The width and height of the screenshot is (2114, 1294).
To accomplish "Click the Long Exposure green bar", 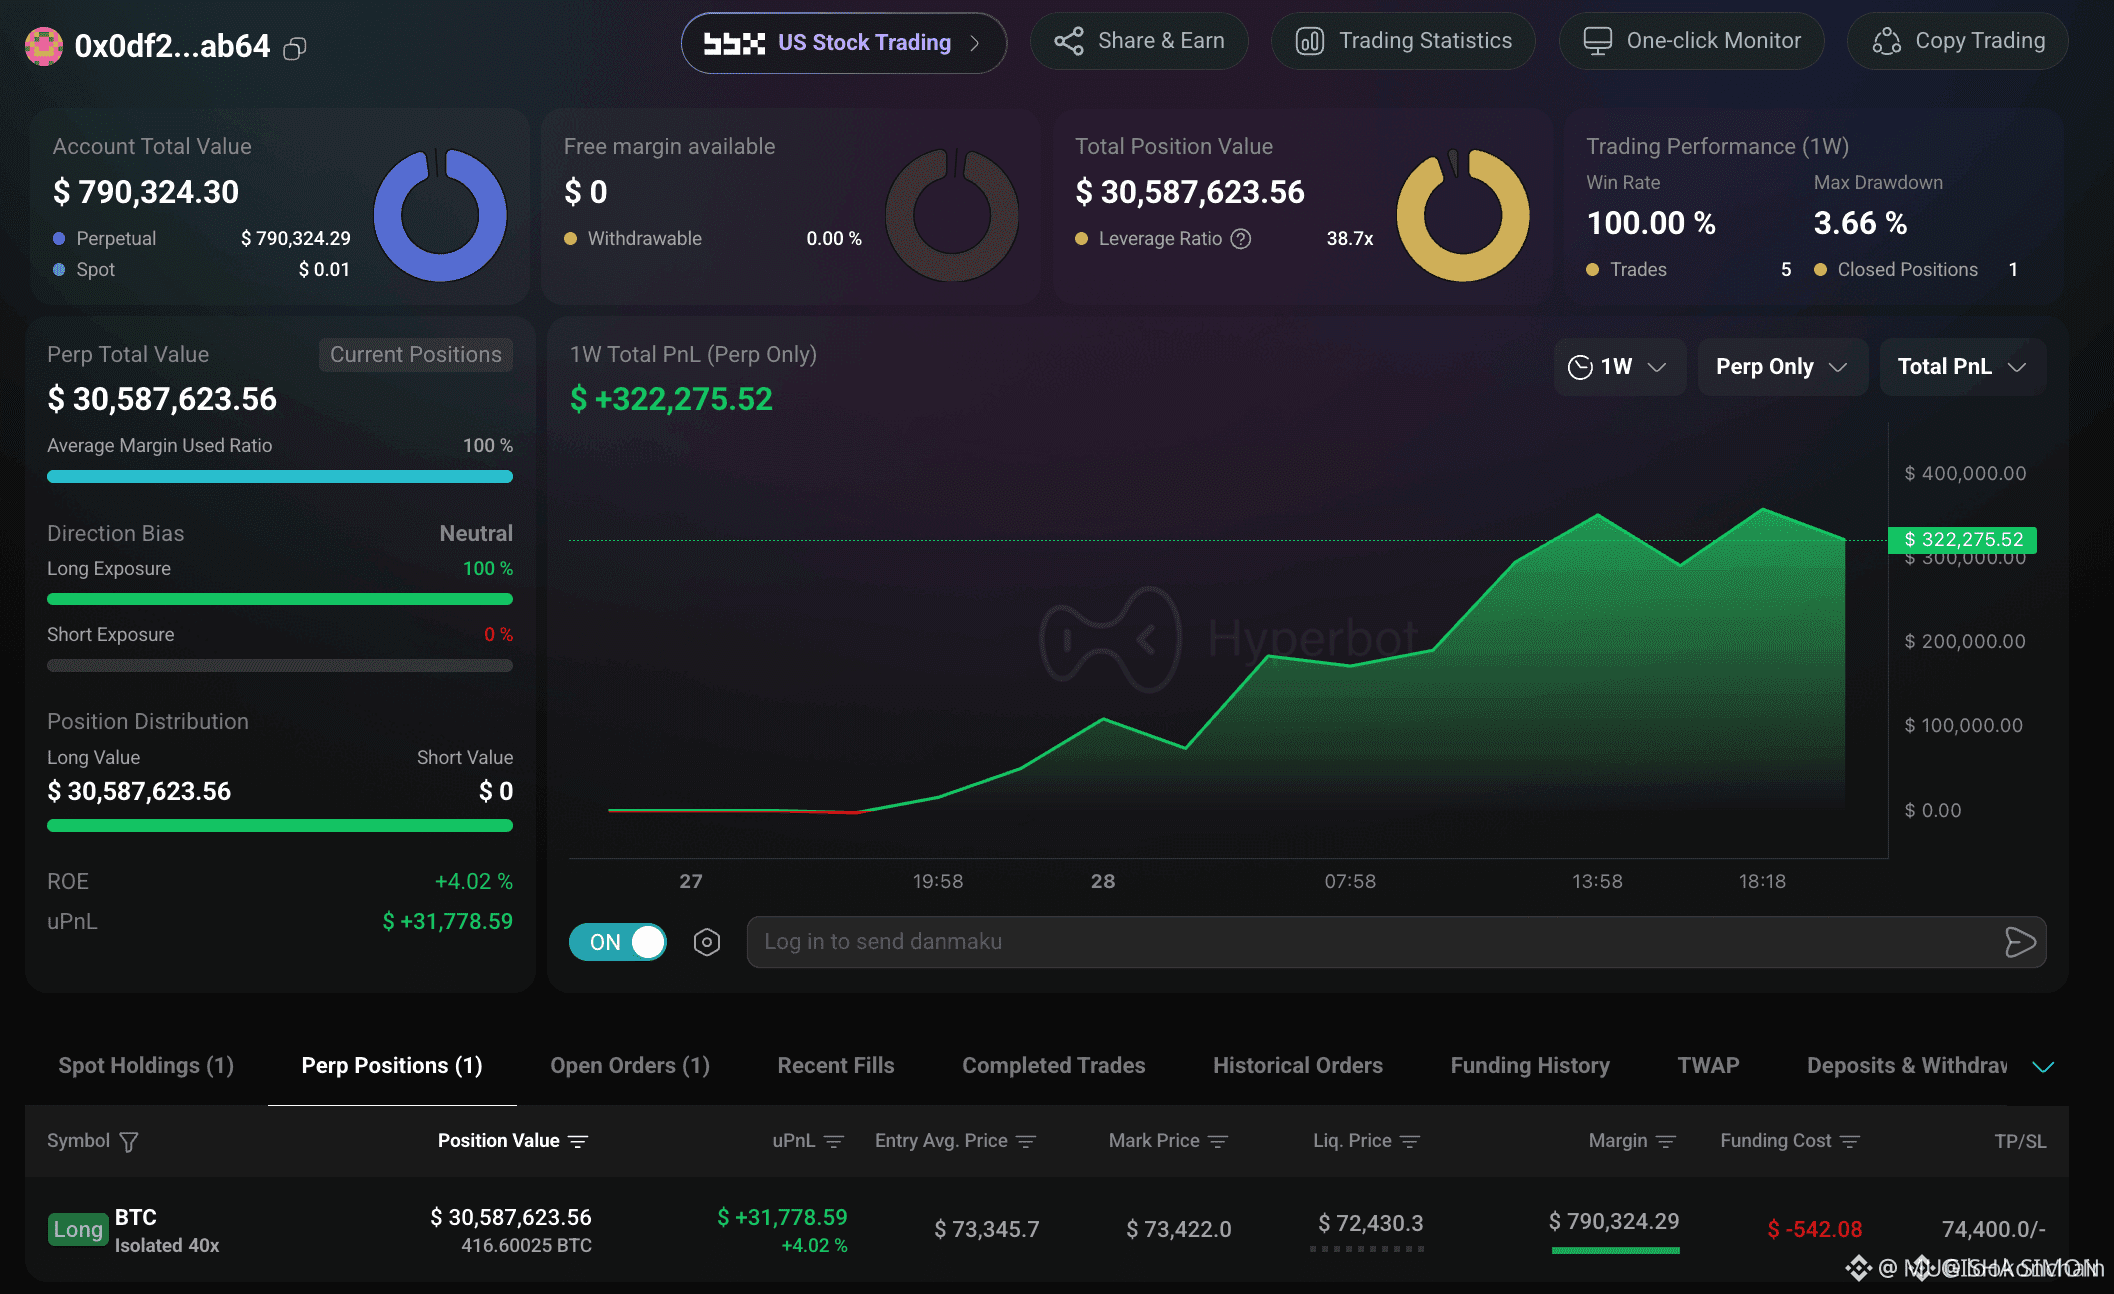I will click(x=280, y=600).
